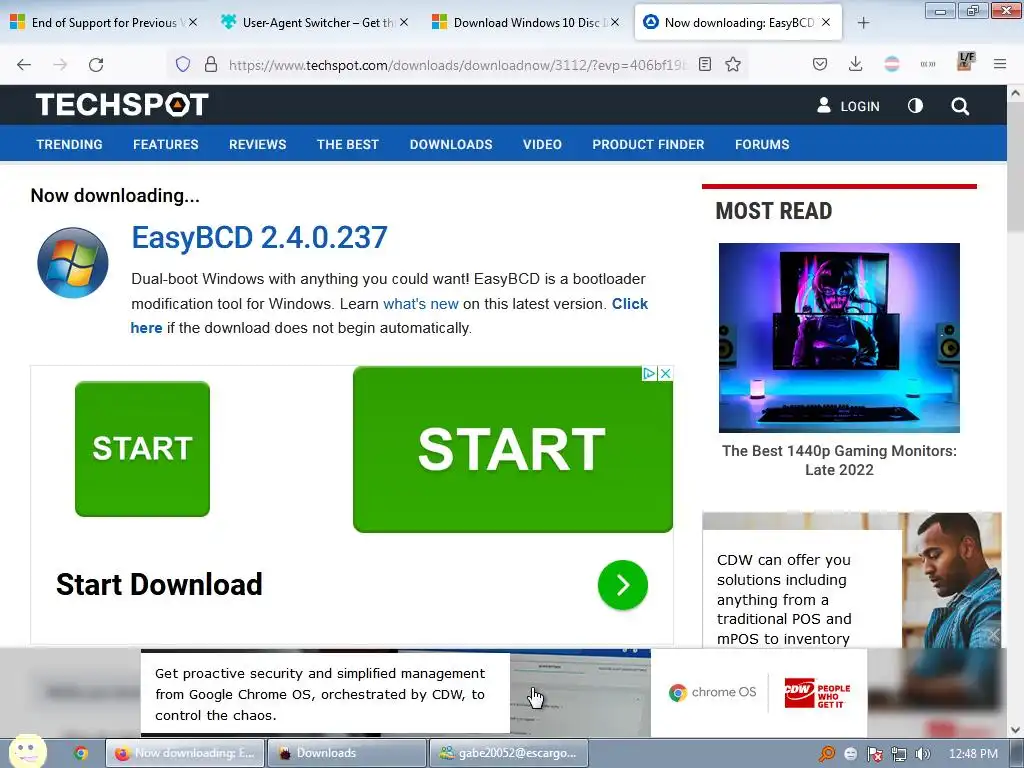
Task: Open gabe20052@escargo taskbar window
Action: coord(509,753)
